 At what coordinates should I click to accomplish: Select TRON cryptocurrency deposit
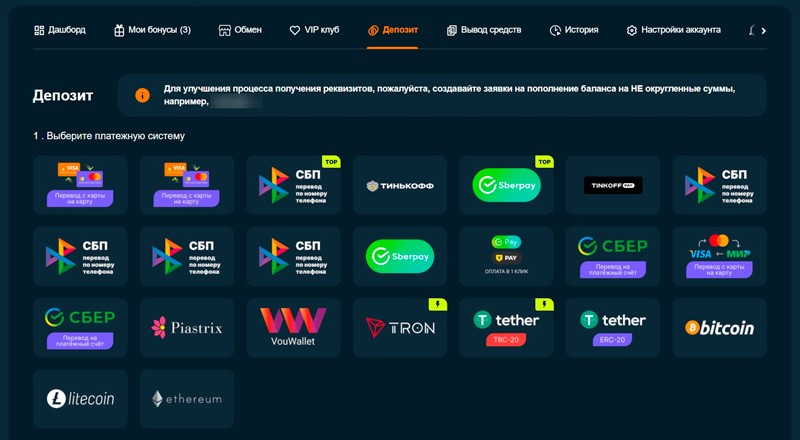[399, 328]
